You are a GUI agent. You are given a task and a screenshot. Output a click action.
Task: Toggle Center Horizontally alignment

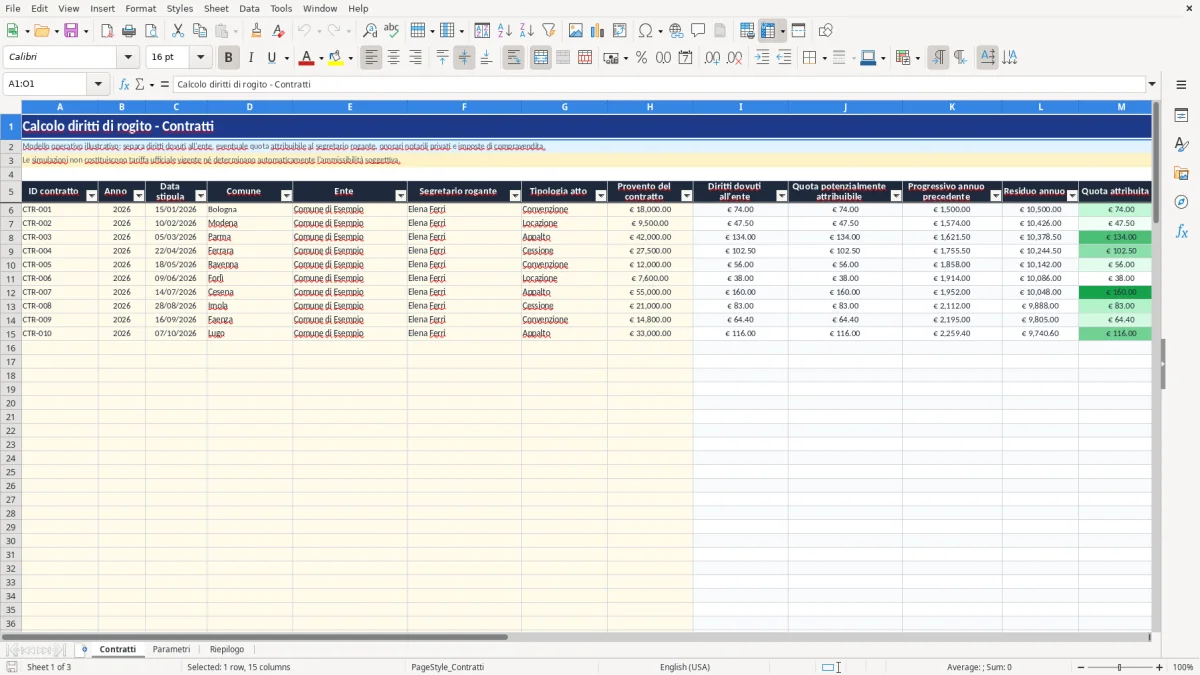[394, 58]
